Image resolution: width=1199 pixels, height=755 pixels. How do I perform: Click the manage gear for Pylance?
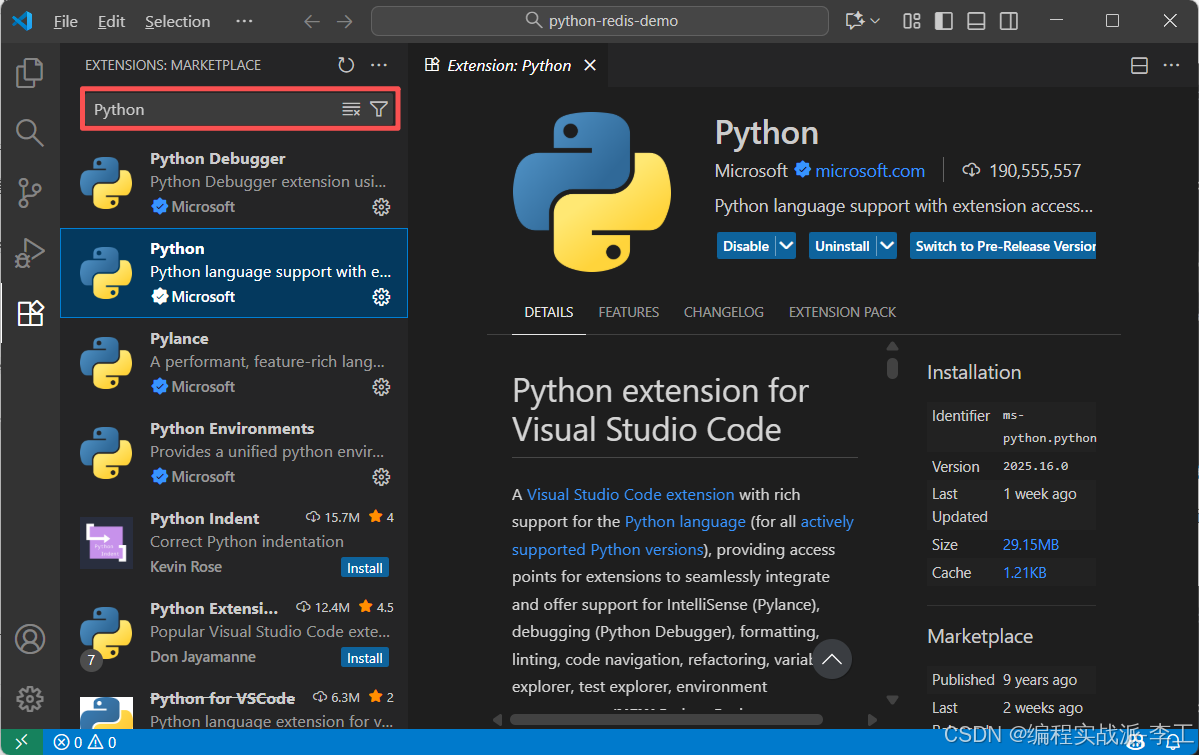pos(381,387)
